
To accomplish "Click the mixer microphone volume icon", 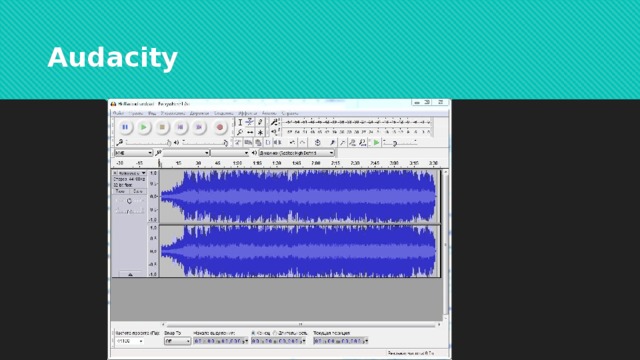I will (x=120, y=142).
